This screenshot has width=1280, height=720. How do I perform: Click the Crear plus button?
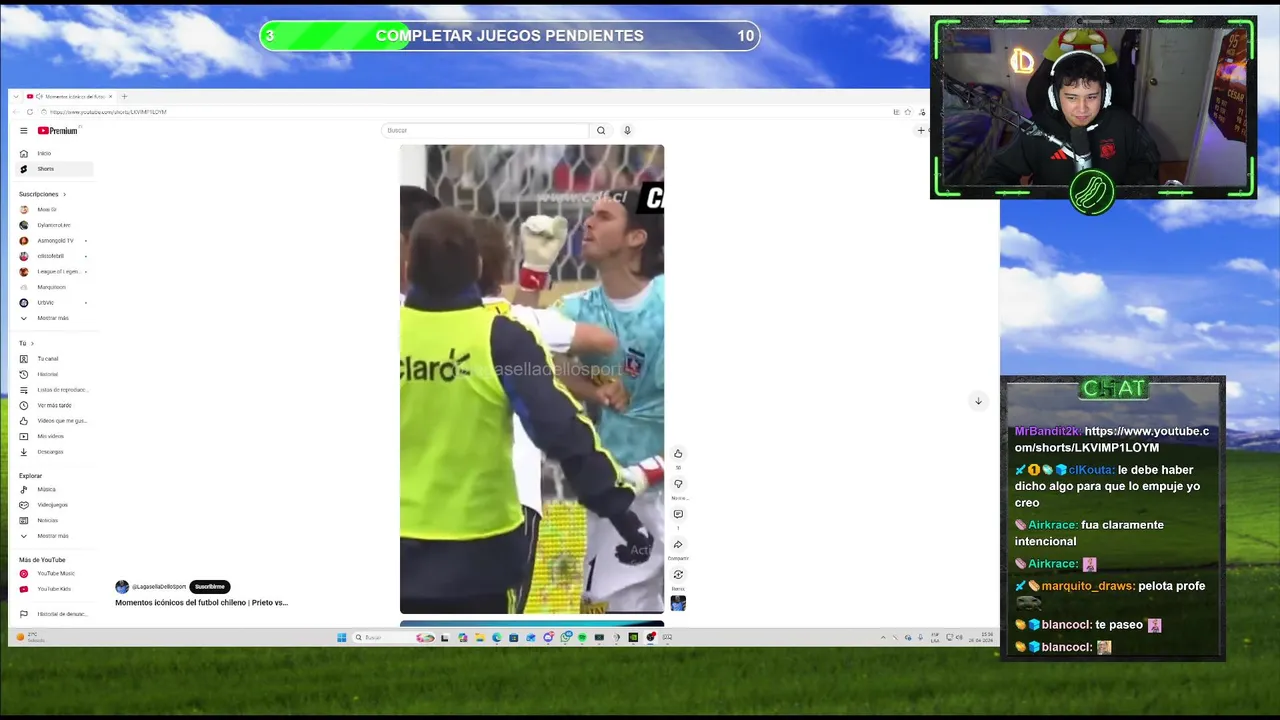[x=921, y=130]
